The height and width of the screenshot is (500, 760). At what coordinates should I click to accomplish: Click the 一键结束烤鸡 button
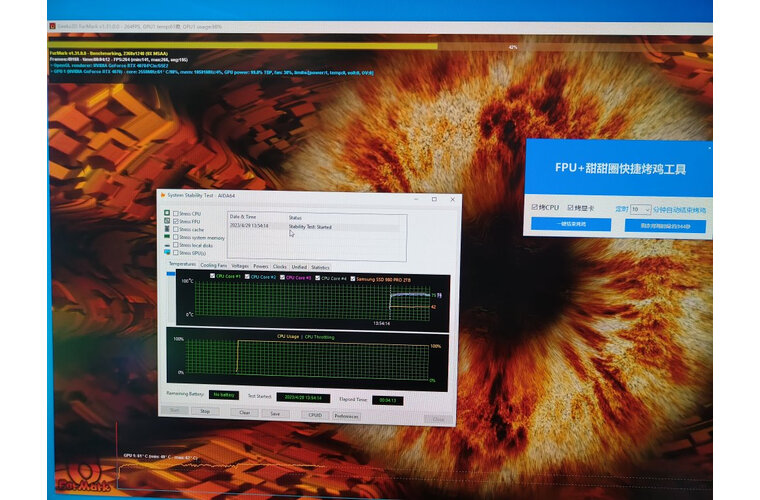(x=570, y=226)
